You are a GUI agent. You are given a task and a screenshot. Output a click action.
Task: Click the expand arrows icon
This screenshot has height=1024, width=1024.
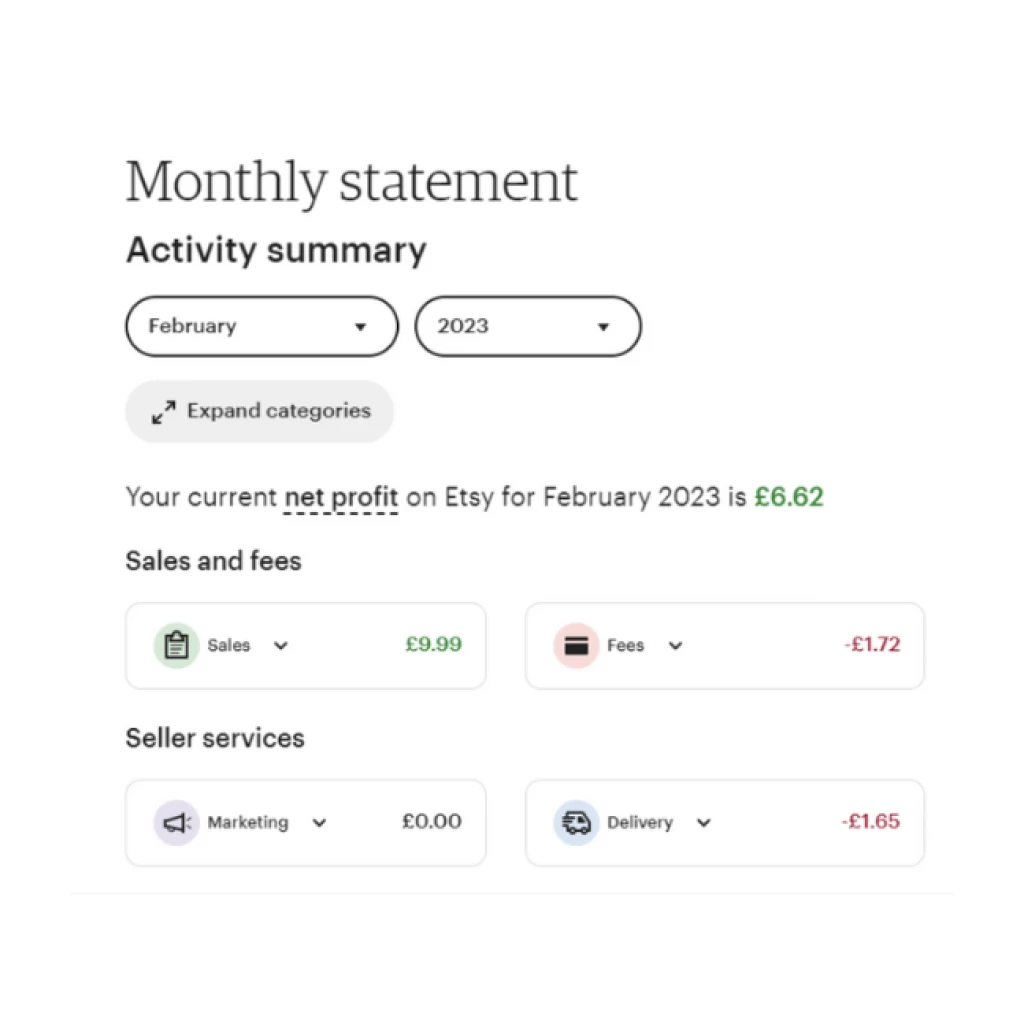click(163, 412)
